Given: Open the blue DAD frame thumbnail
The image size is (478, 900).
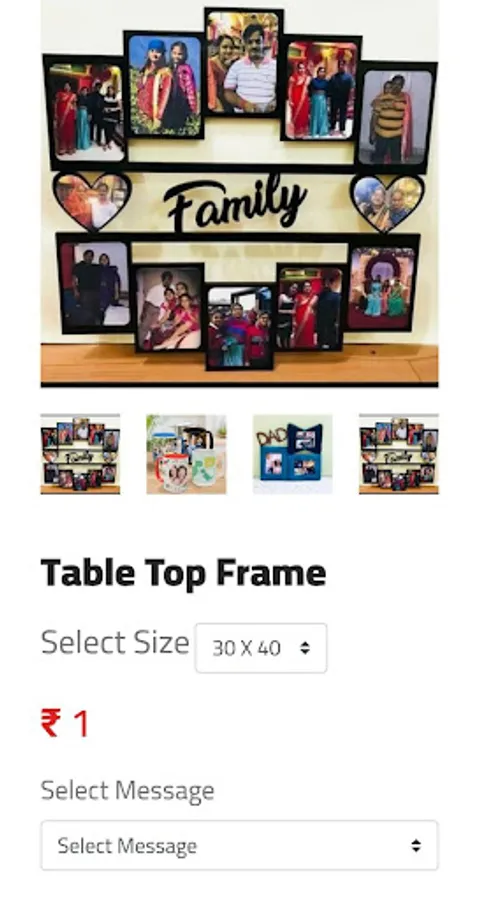Looking at the screenshot, I should tap(293, 453).
